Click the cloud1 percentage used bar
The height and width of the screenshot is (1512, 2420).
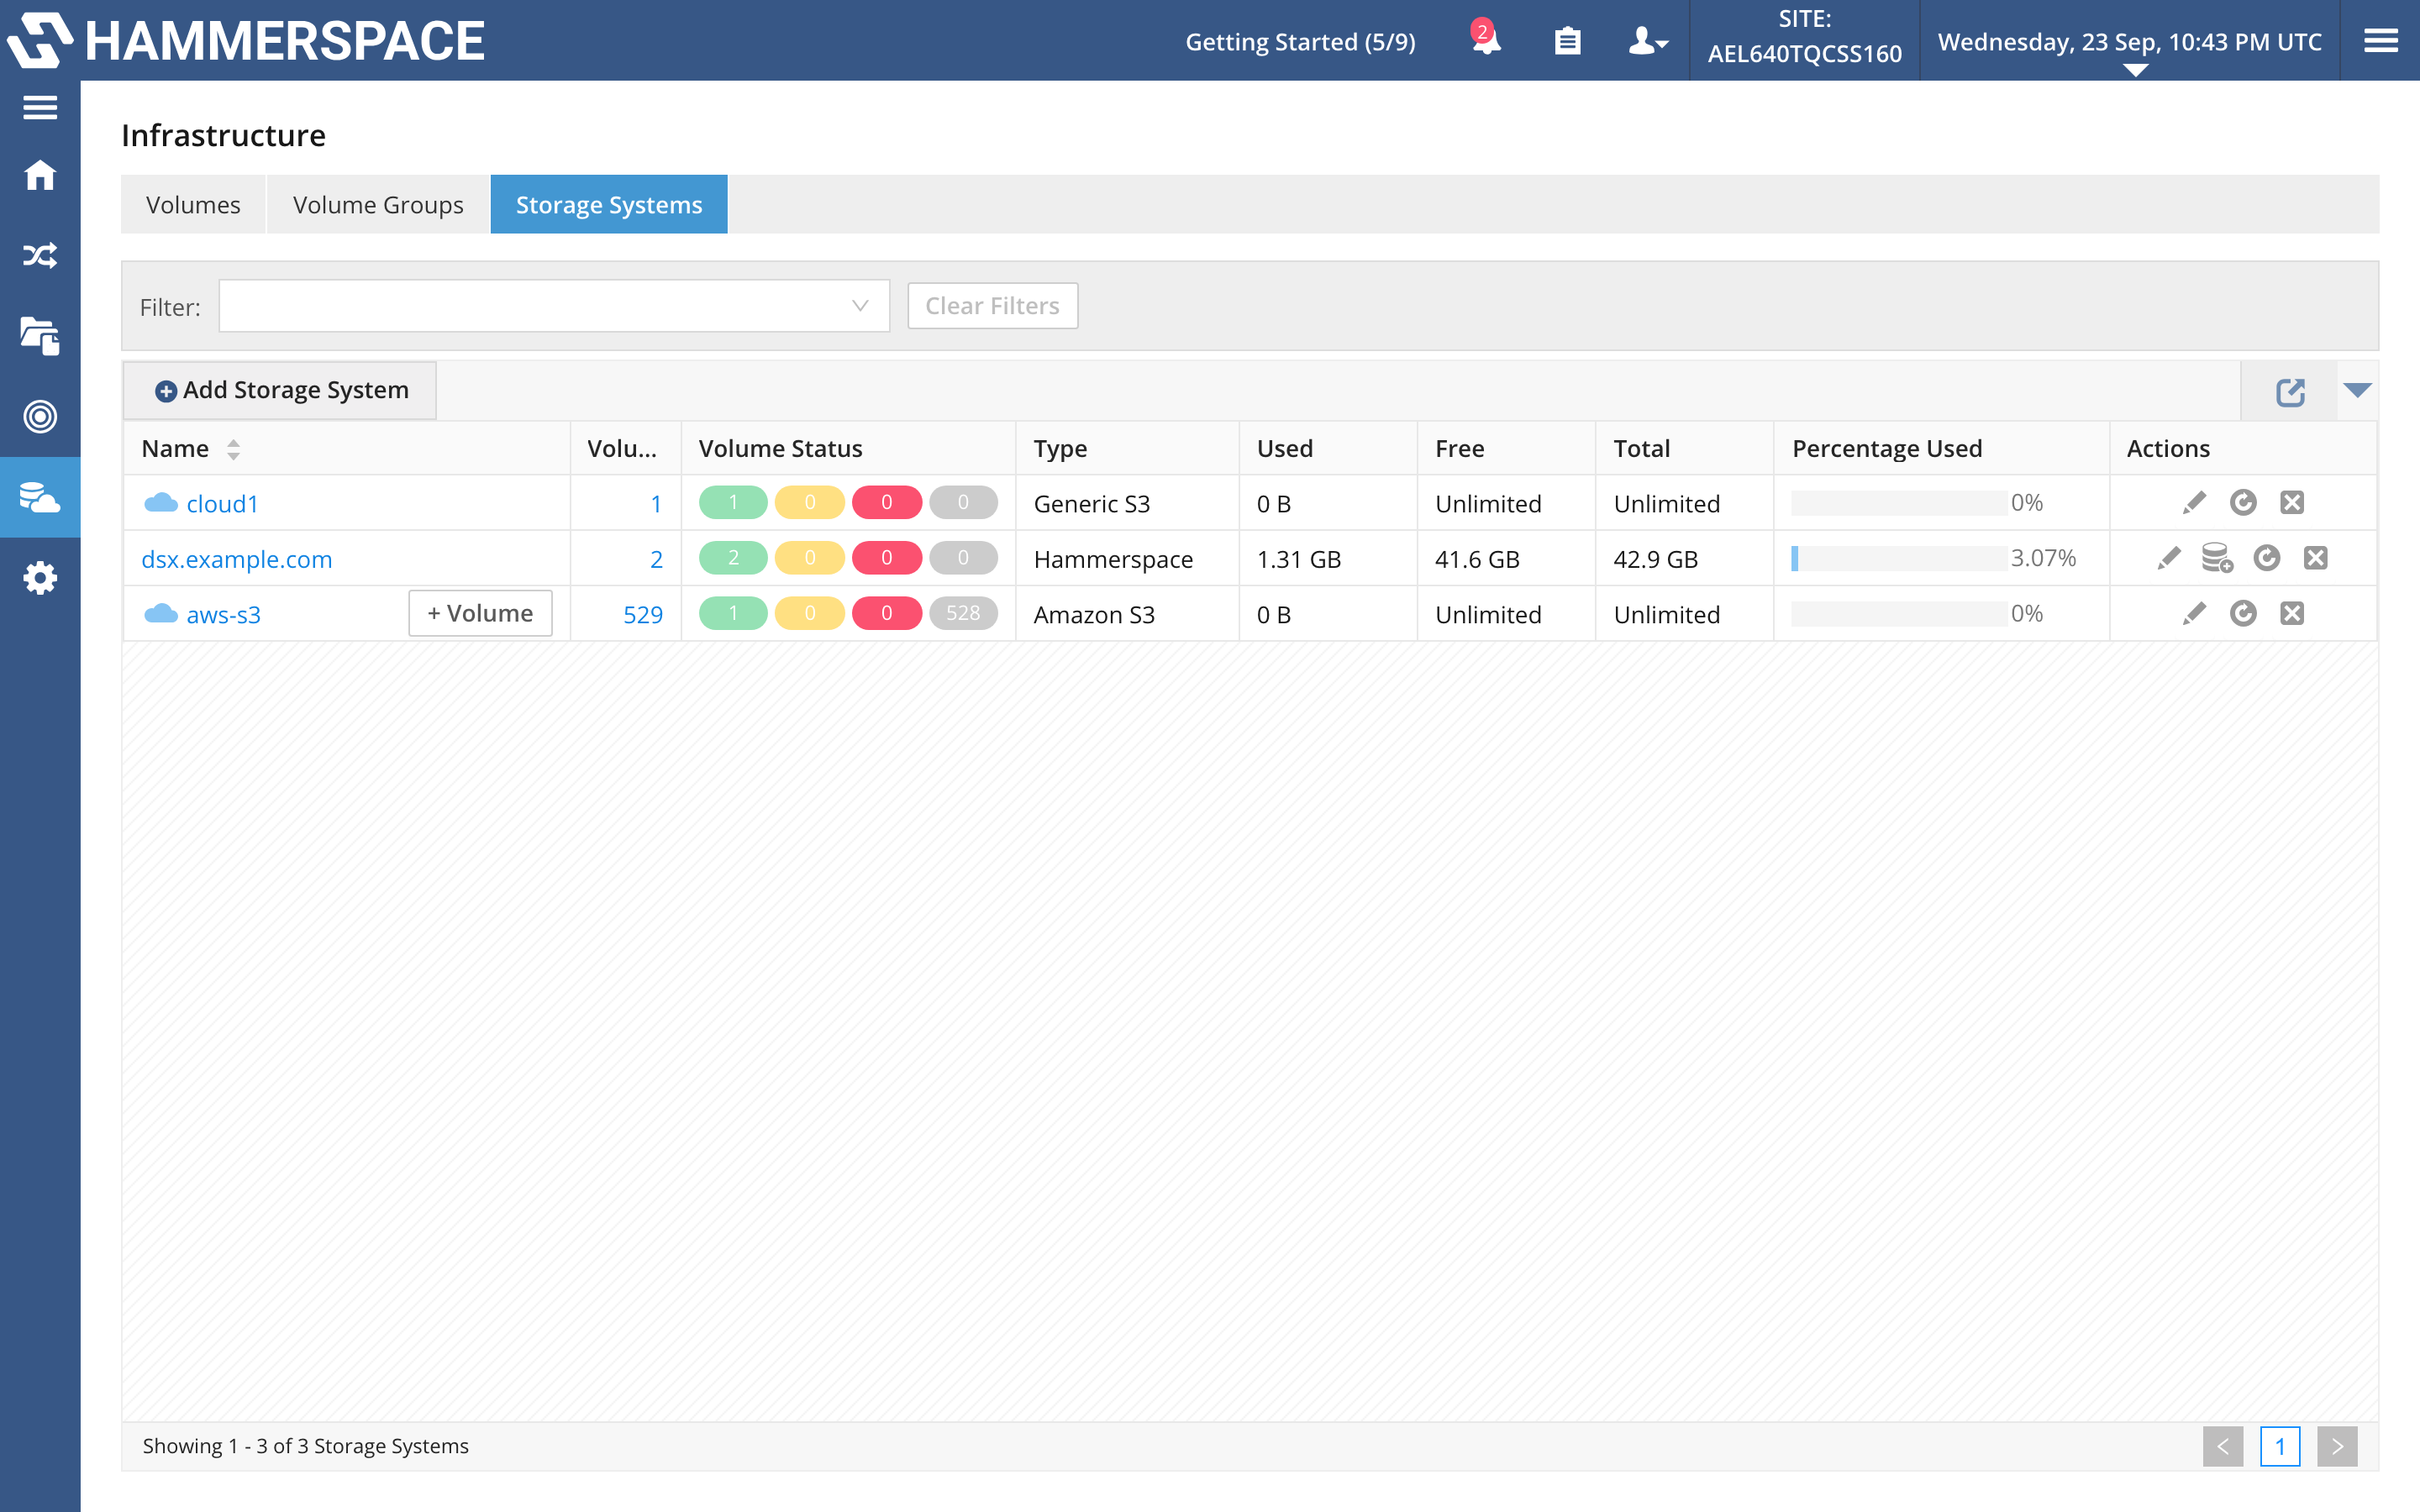[1899, 503]
